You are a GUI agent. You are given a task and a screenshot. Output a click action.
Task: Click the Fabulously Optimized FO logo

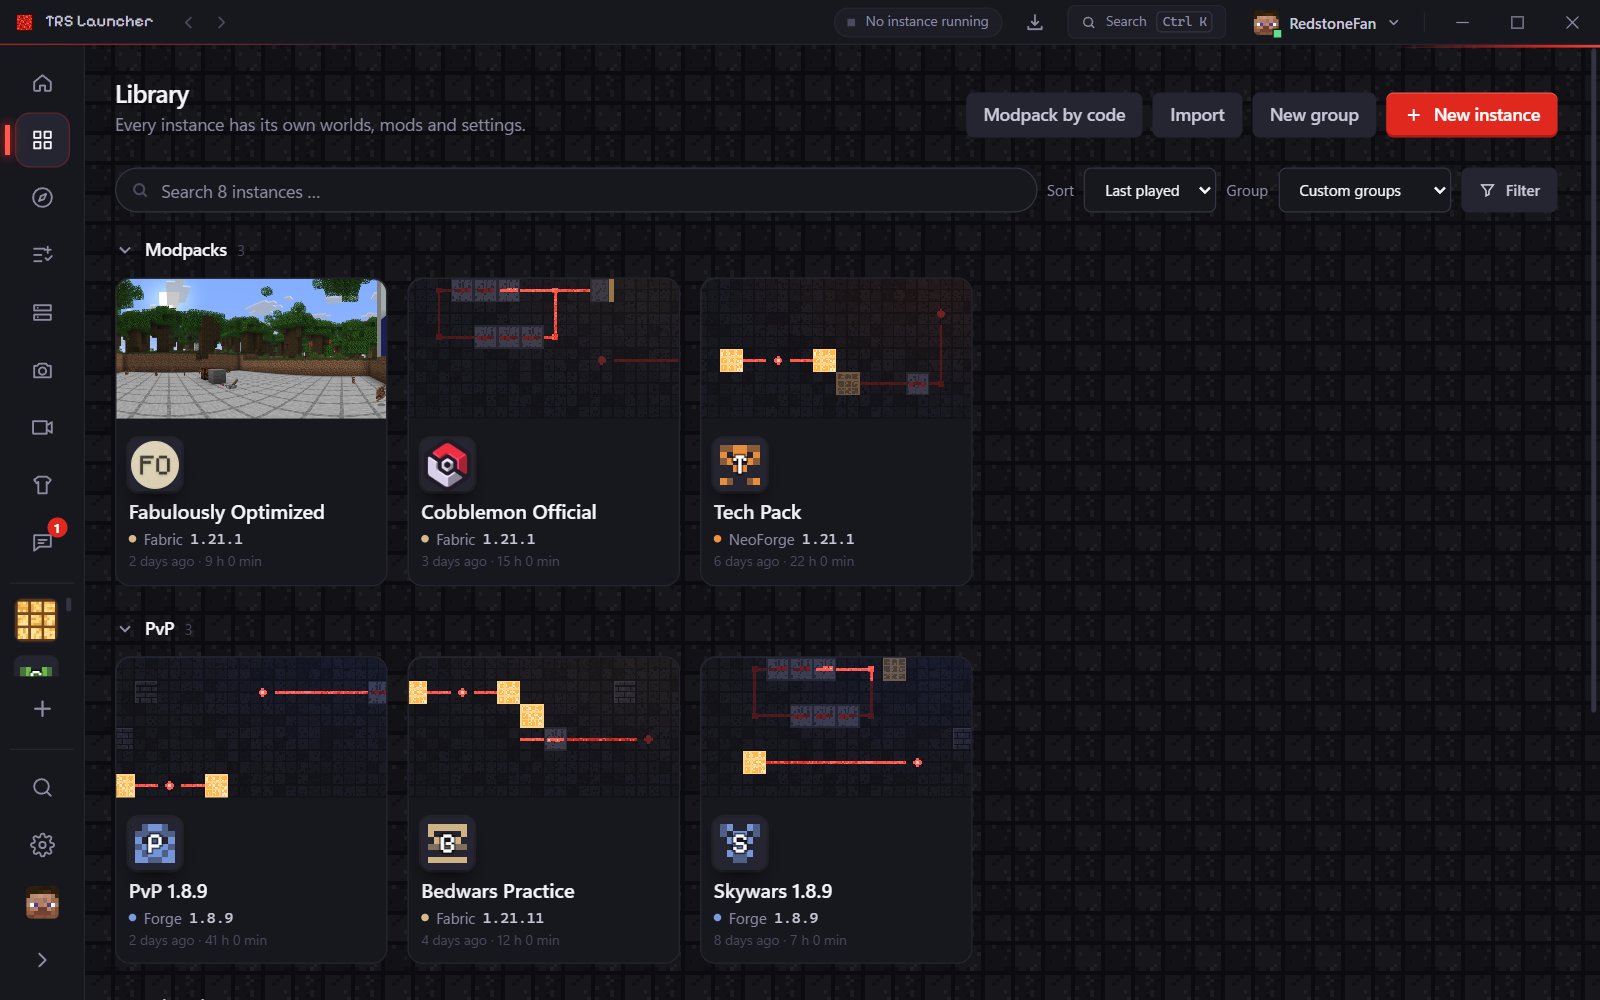tap(155, 465)
